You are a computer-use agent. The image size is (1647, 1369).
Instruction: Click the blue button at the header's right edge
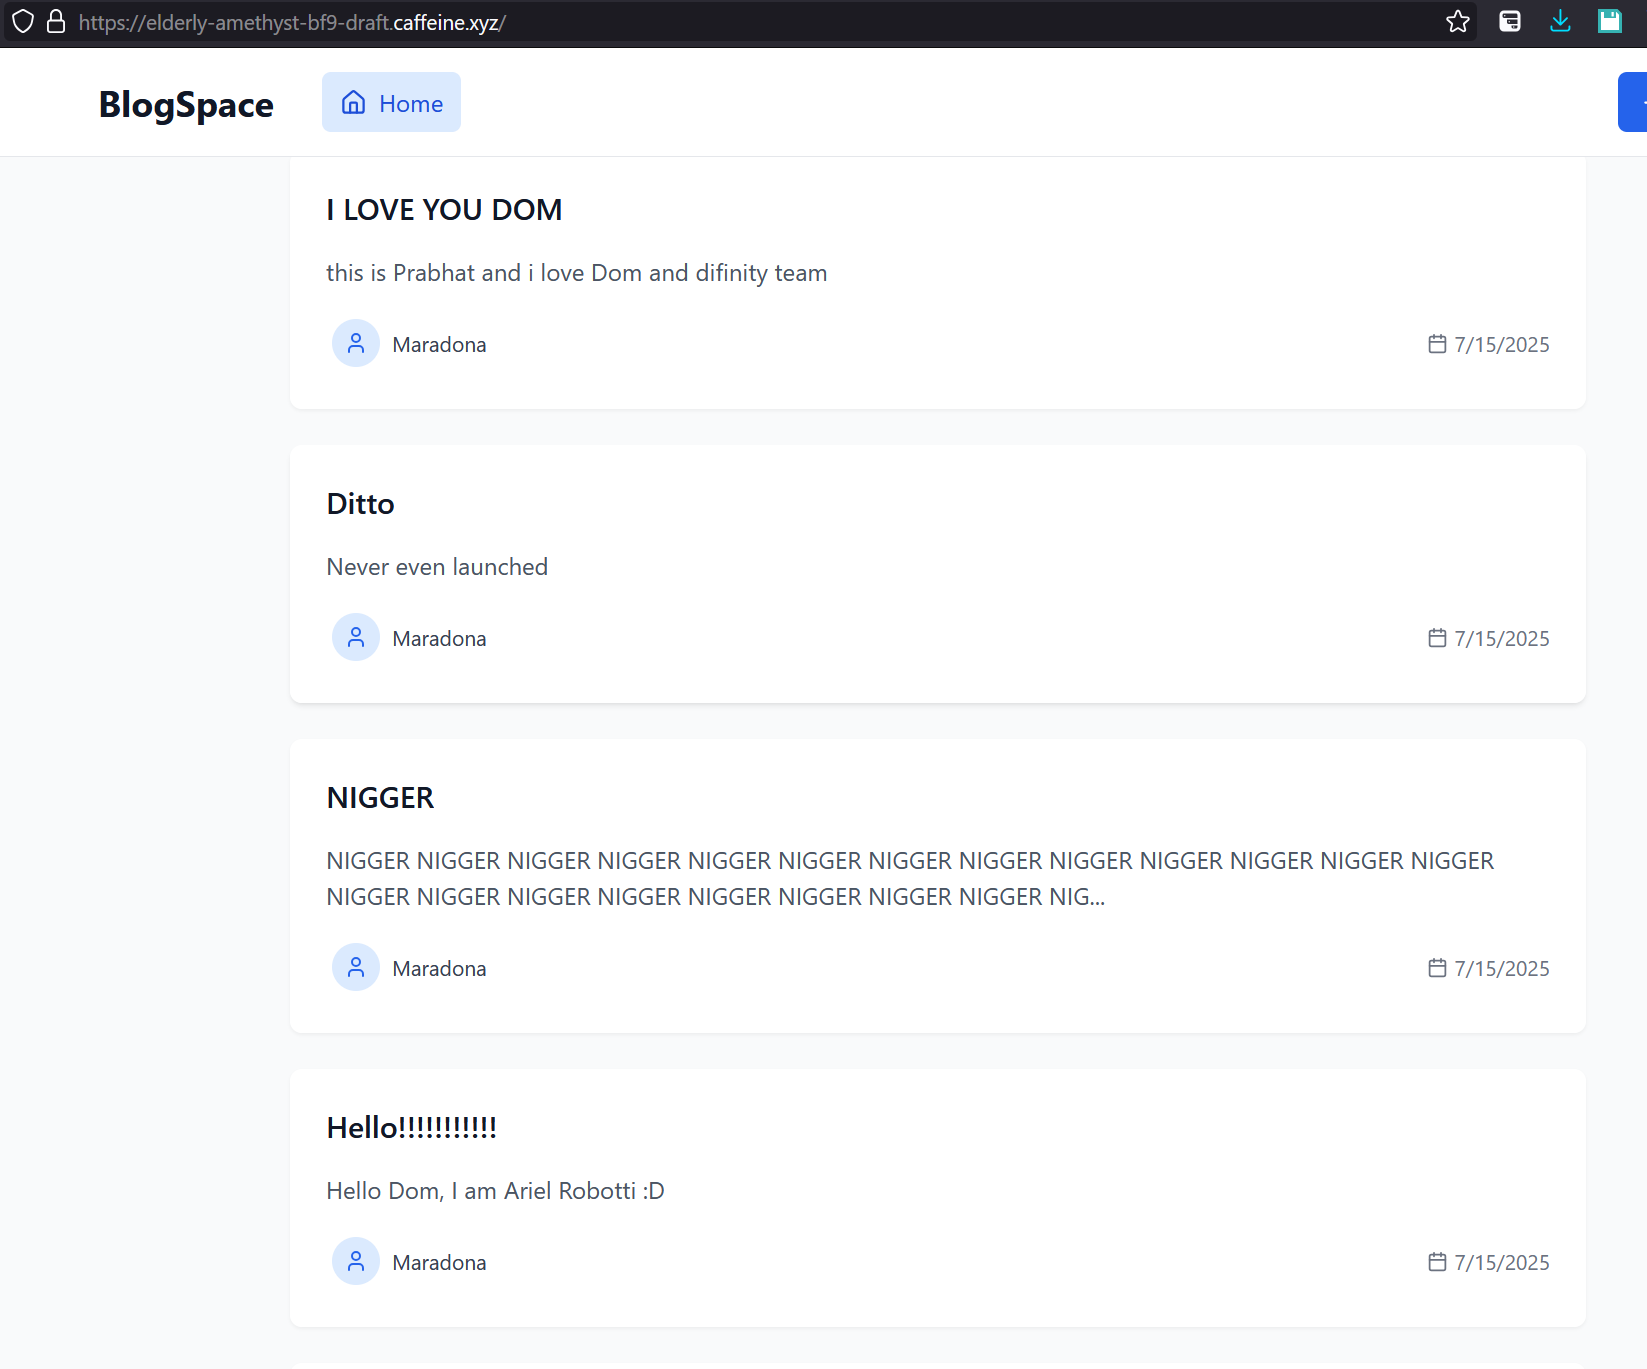[x=1633, y=102]
